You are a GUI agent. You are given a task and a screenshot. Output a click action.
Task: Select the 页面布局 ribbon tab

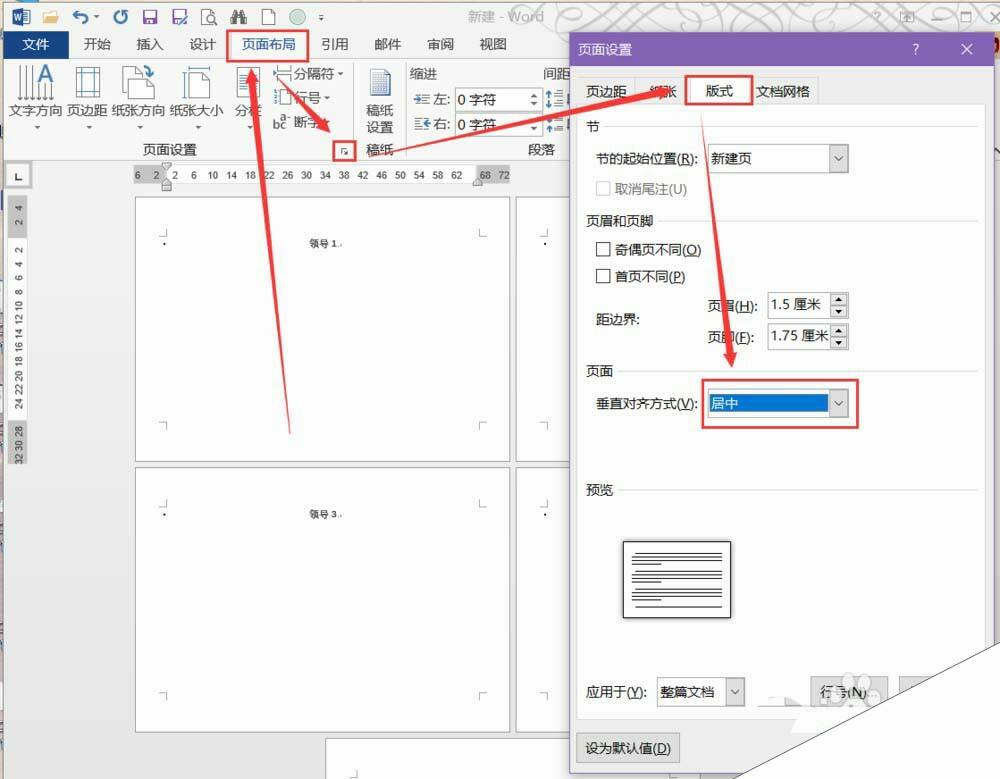[268, 44]
